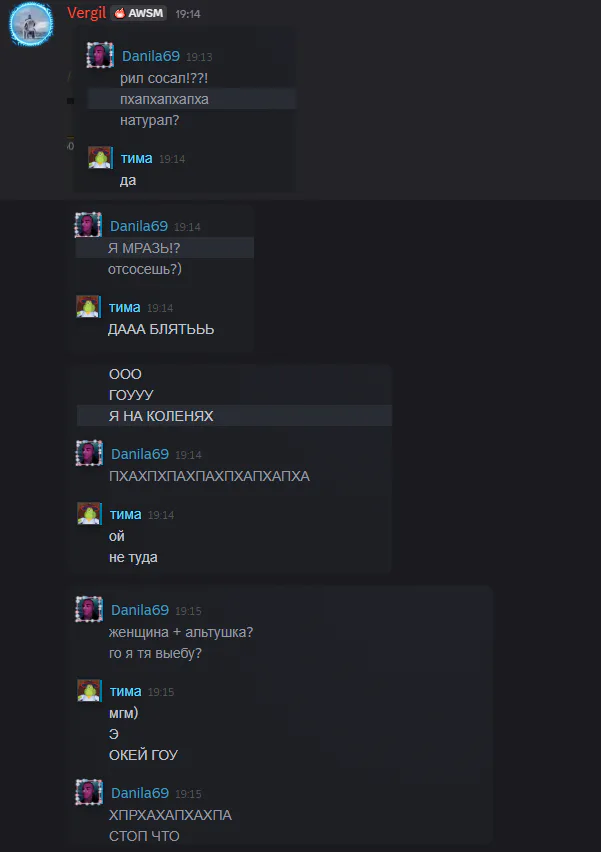
Task: Click Danila69 avatar above 'ПХАХПХПАХПАХПХАПХАПХА'
Action: tap(89, 453)
